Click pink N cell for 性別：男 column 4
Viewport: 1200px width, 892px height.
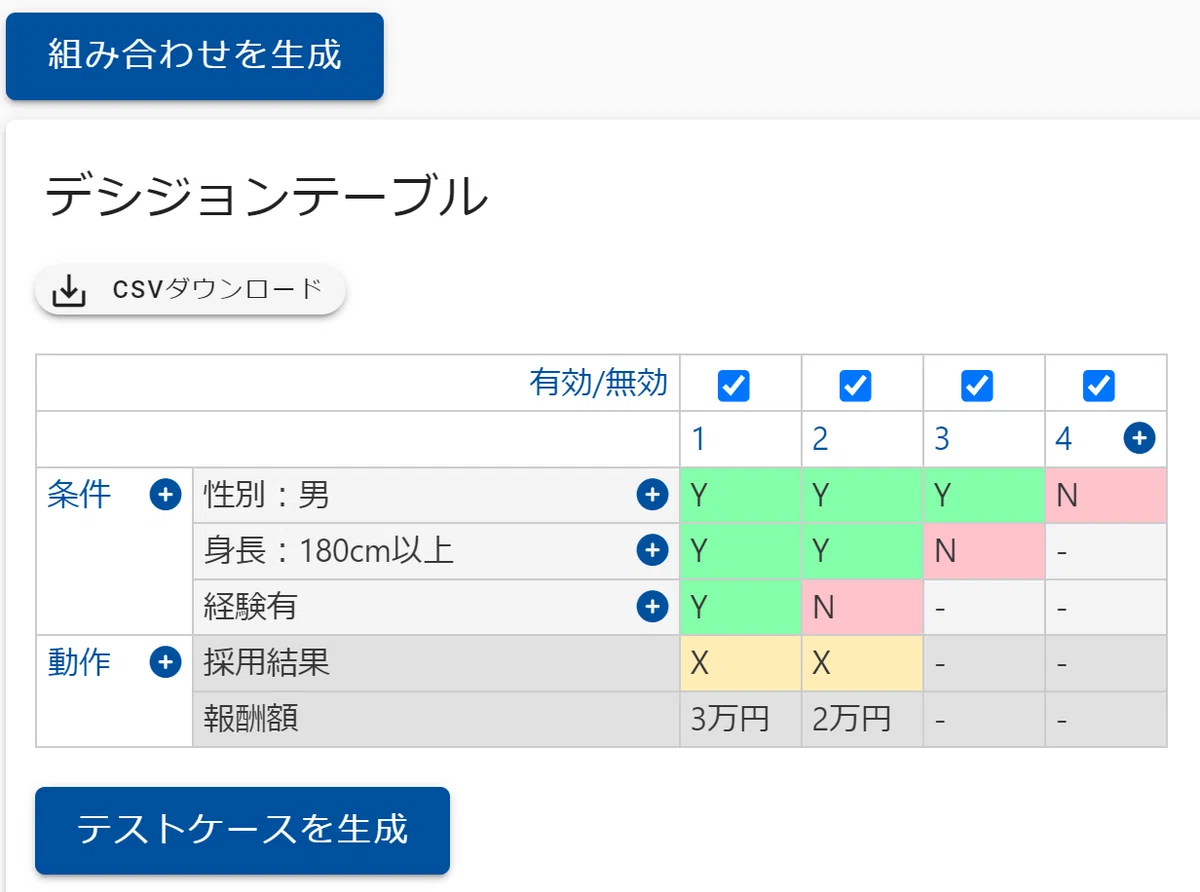[x=1106, y=495]
